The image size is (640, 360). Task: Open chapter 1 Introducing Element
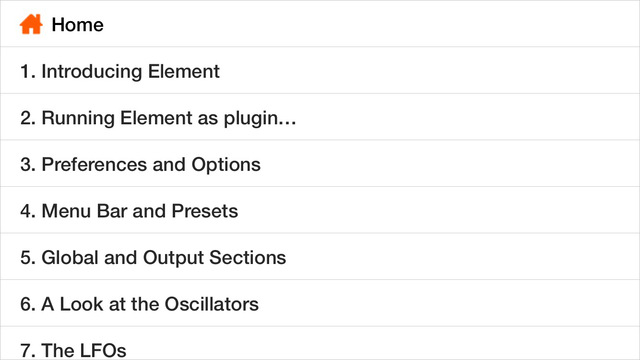tap(320, 71)
